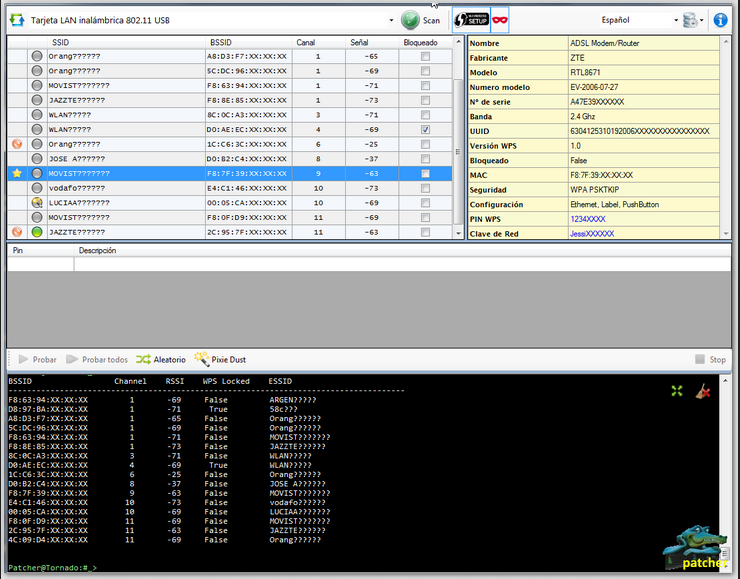Click status circle of Orang 5C:DC:96
740x579 pixels.
pyautogui.click(x=37, y=71)
